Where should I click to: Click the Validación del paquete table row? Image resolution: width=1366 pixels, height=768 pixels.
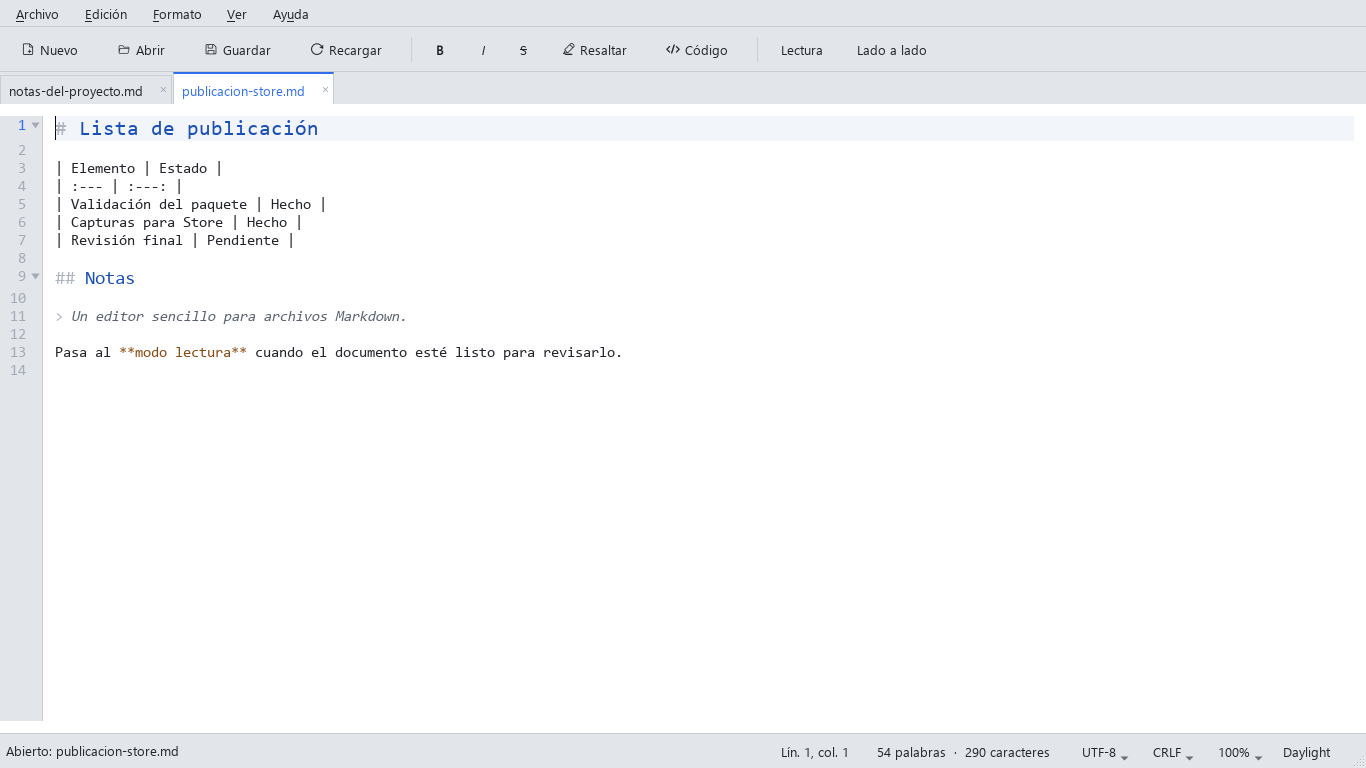click(x=191, y=204)
